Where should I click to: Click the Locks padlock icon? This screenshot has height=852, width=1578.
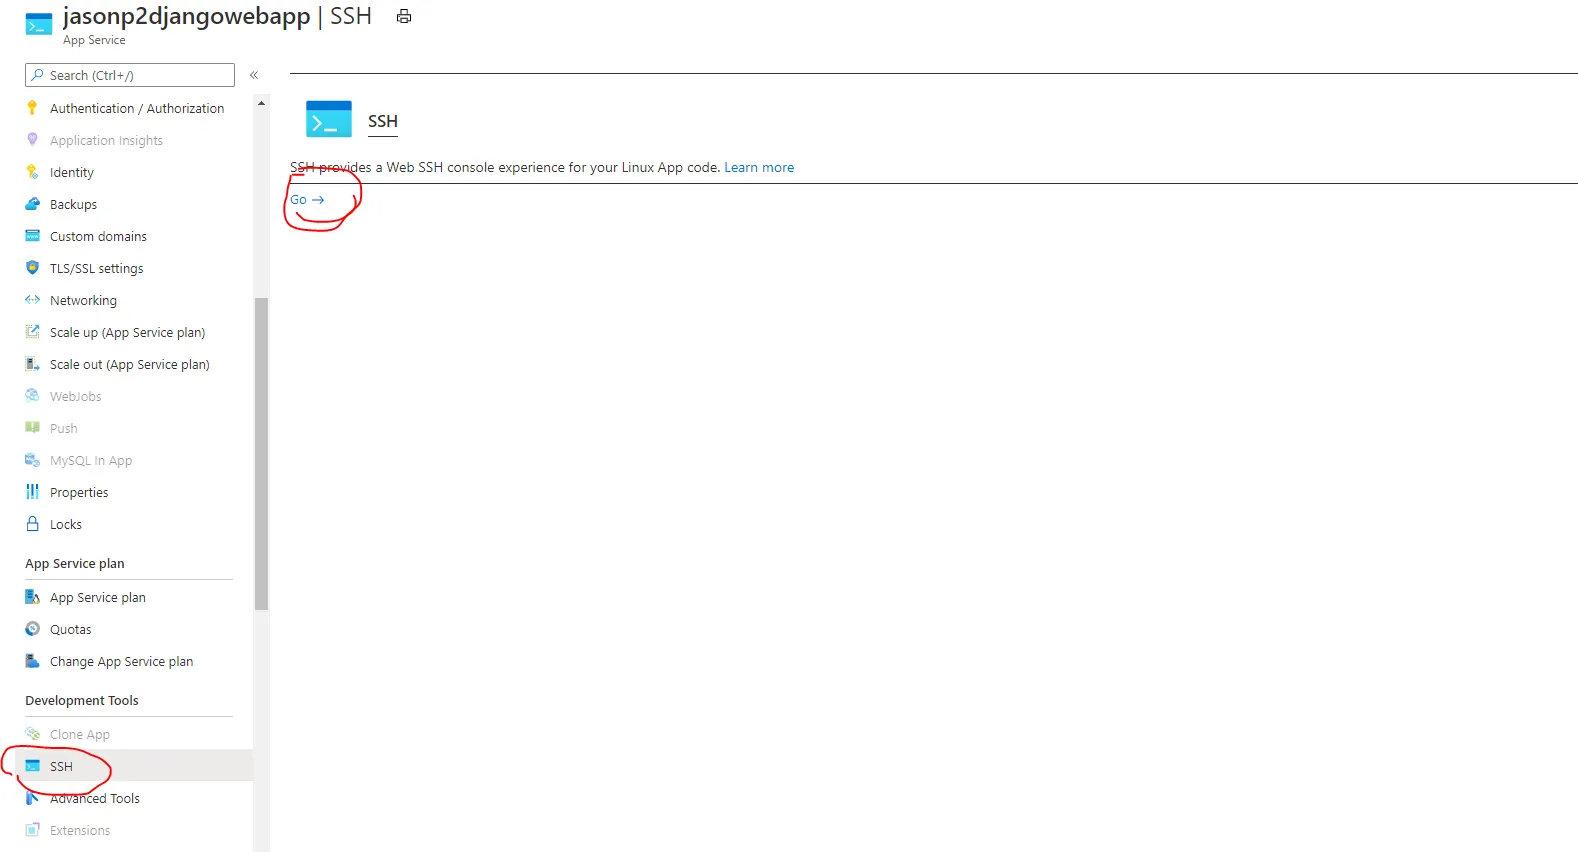tap(32, 524)
